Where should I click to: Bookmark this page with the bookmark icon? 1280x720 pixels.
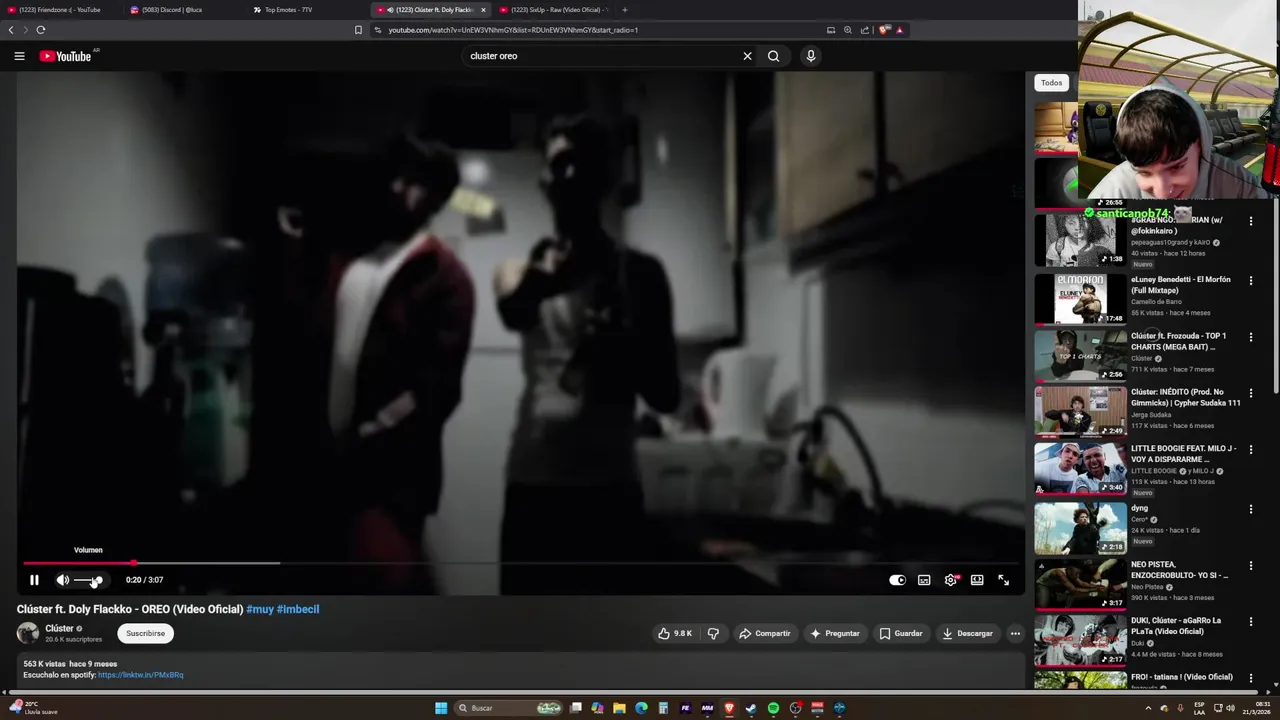[358, 30]
